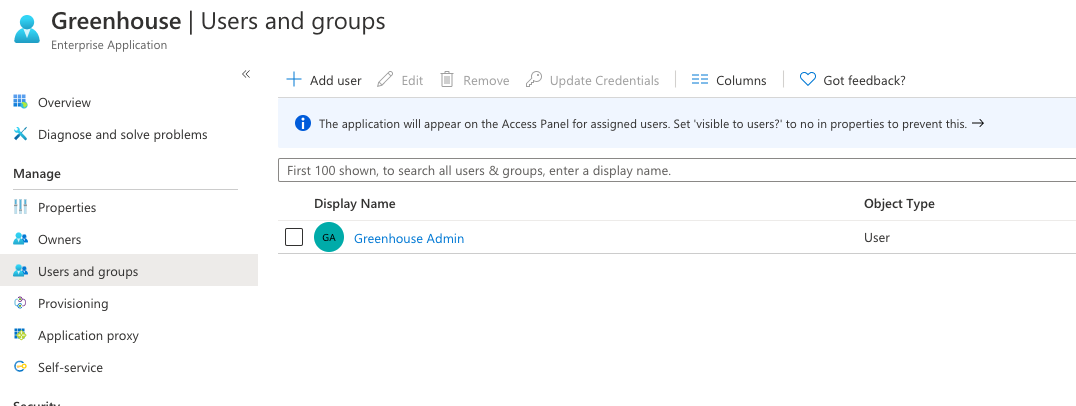Click the Greenhouse Users and groups page title

point(218,21)
